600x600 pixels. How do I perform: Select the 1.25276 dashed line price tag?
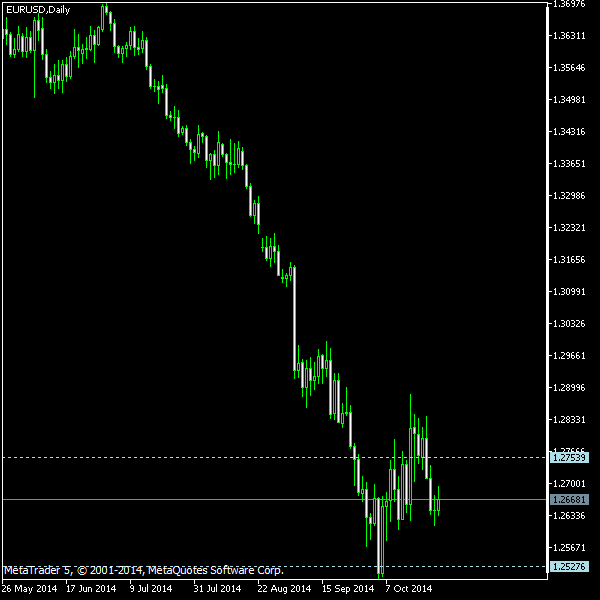coord(569,566)
